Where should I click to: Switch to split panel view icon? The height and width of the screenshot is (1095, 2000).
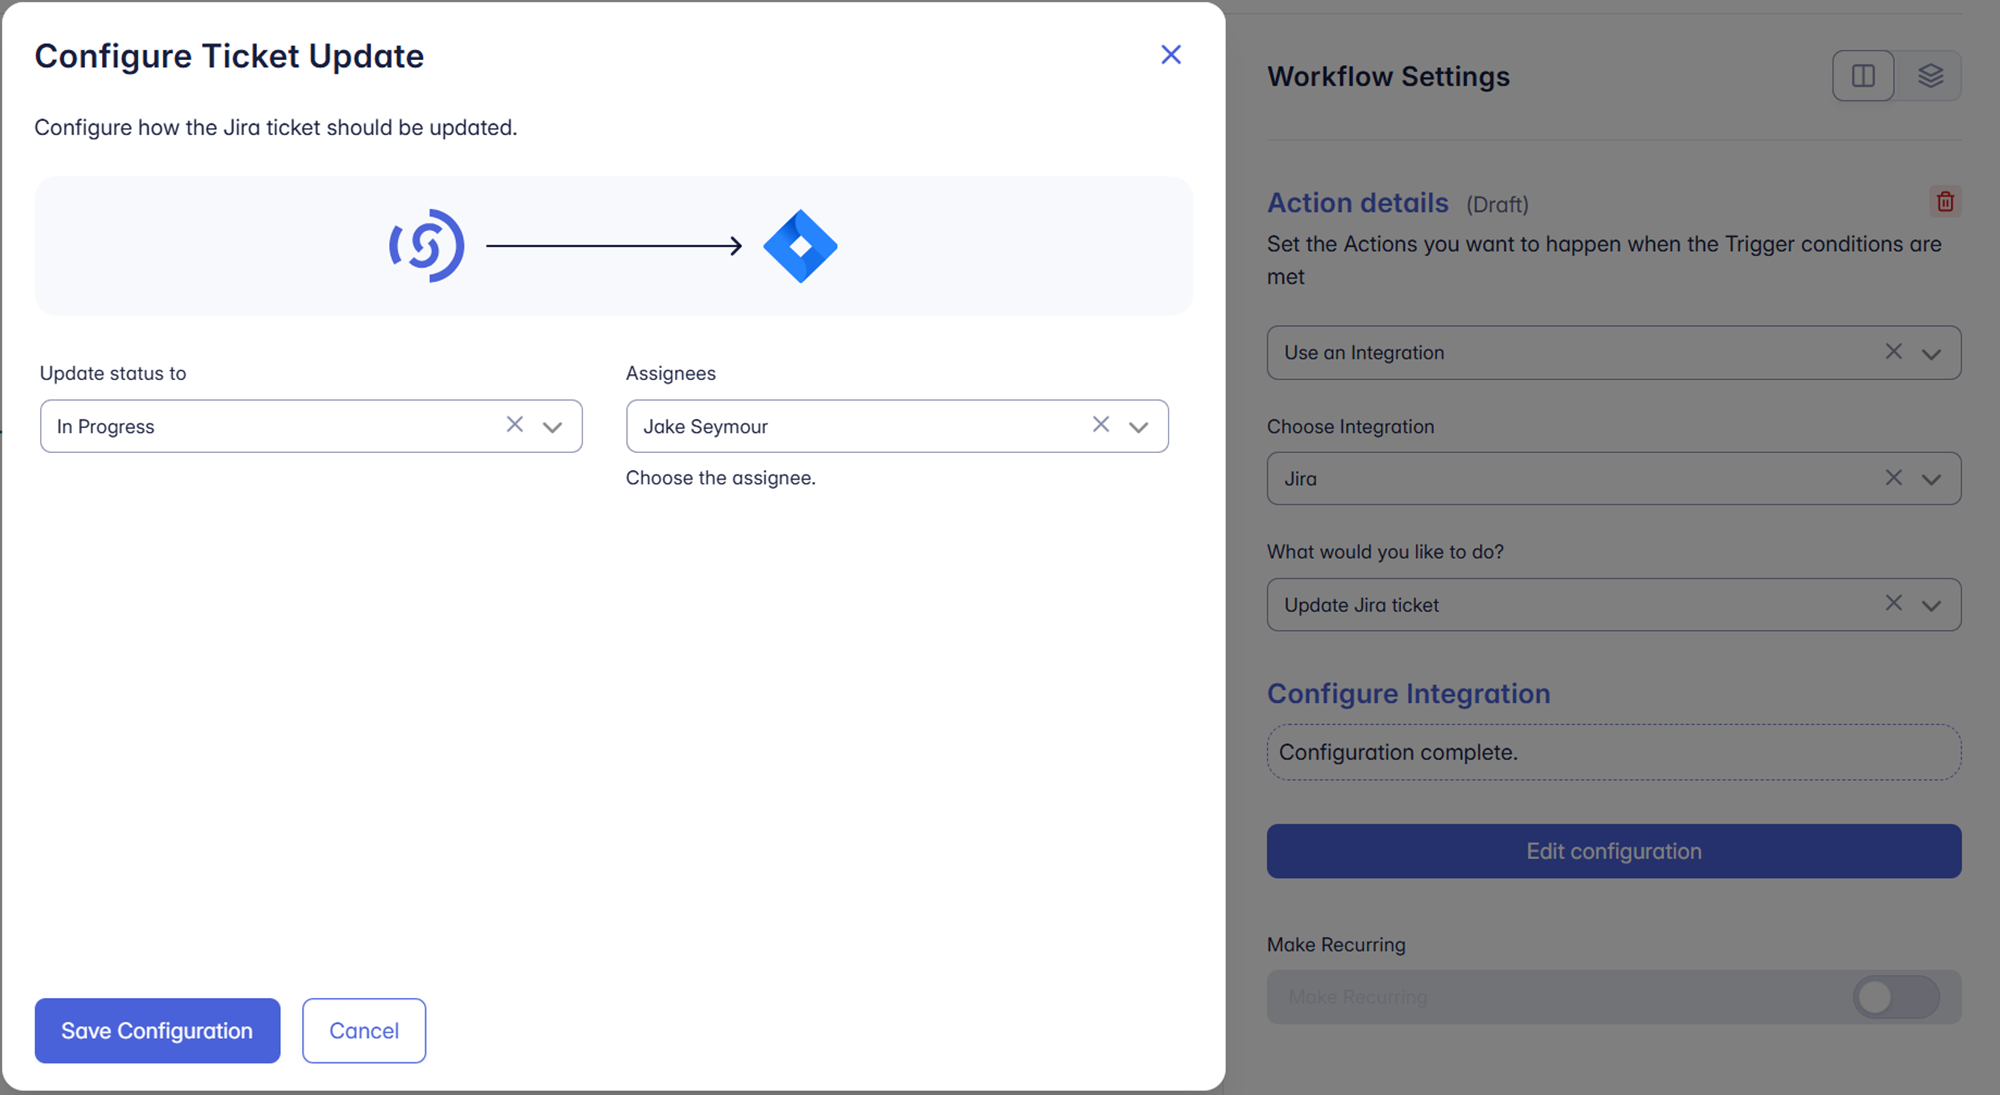[1863, 76]
